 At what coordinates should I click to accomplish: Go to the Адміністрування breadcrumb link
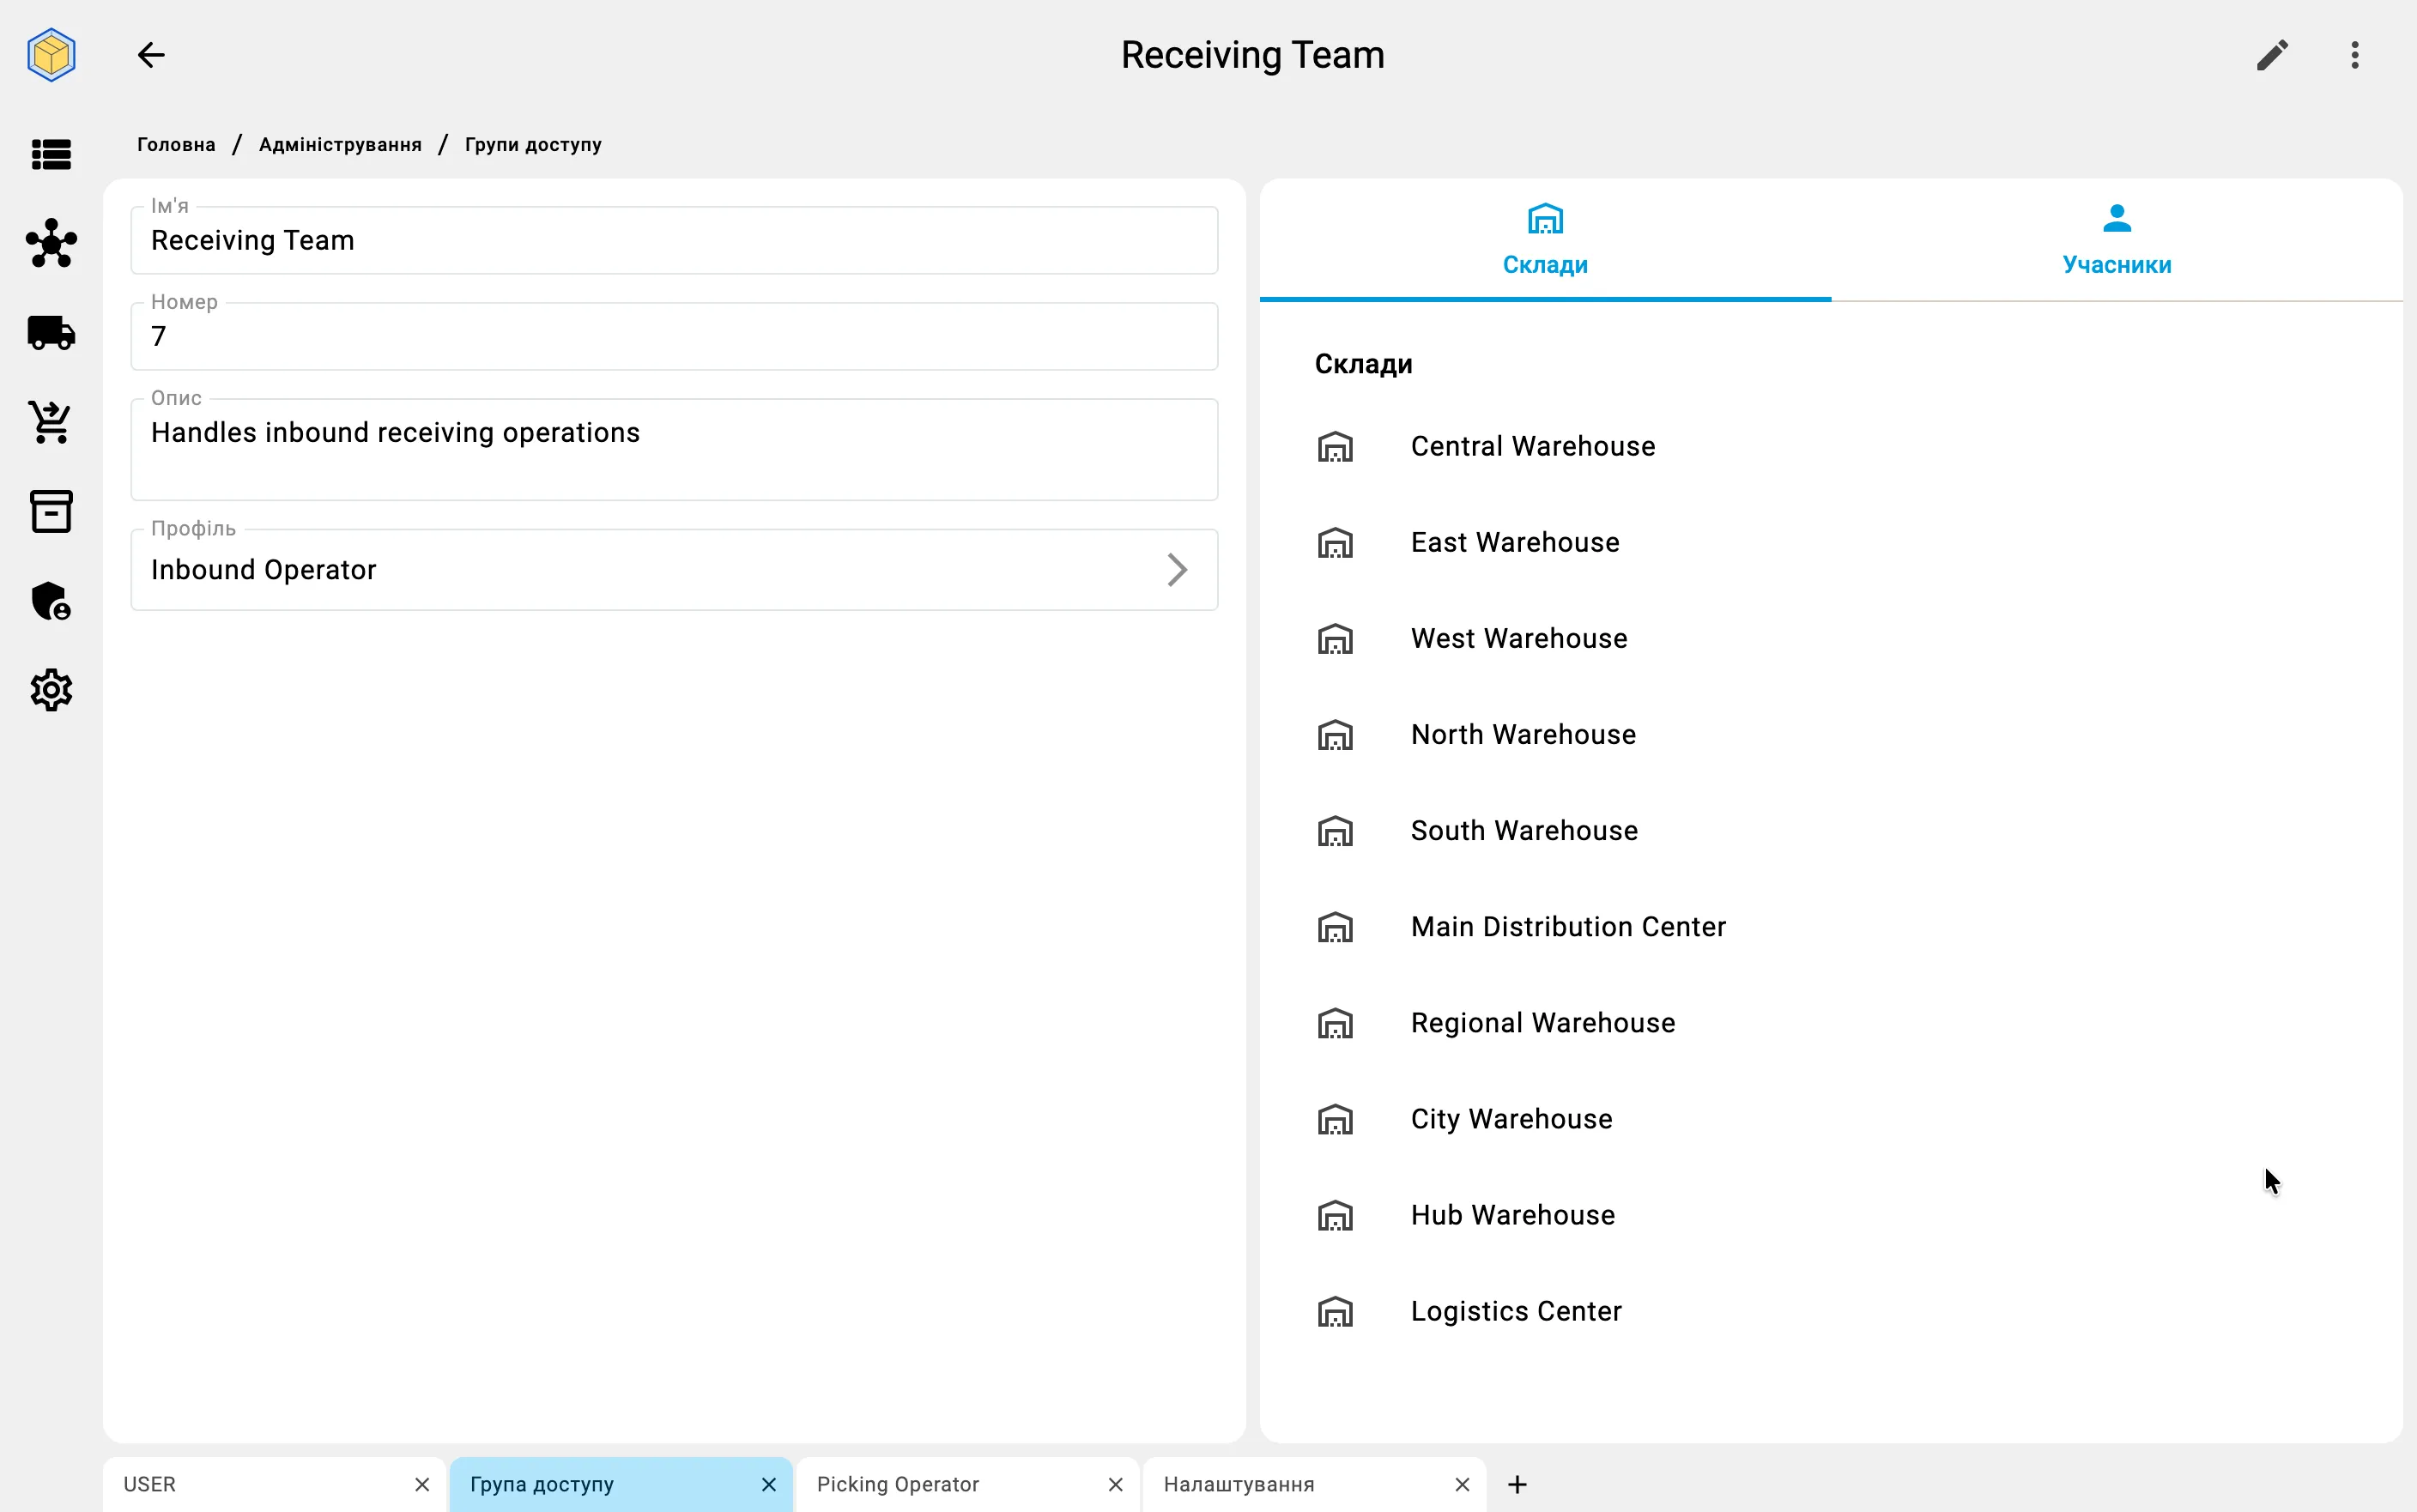pos(340,145)
